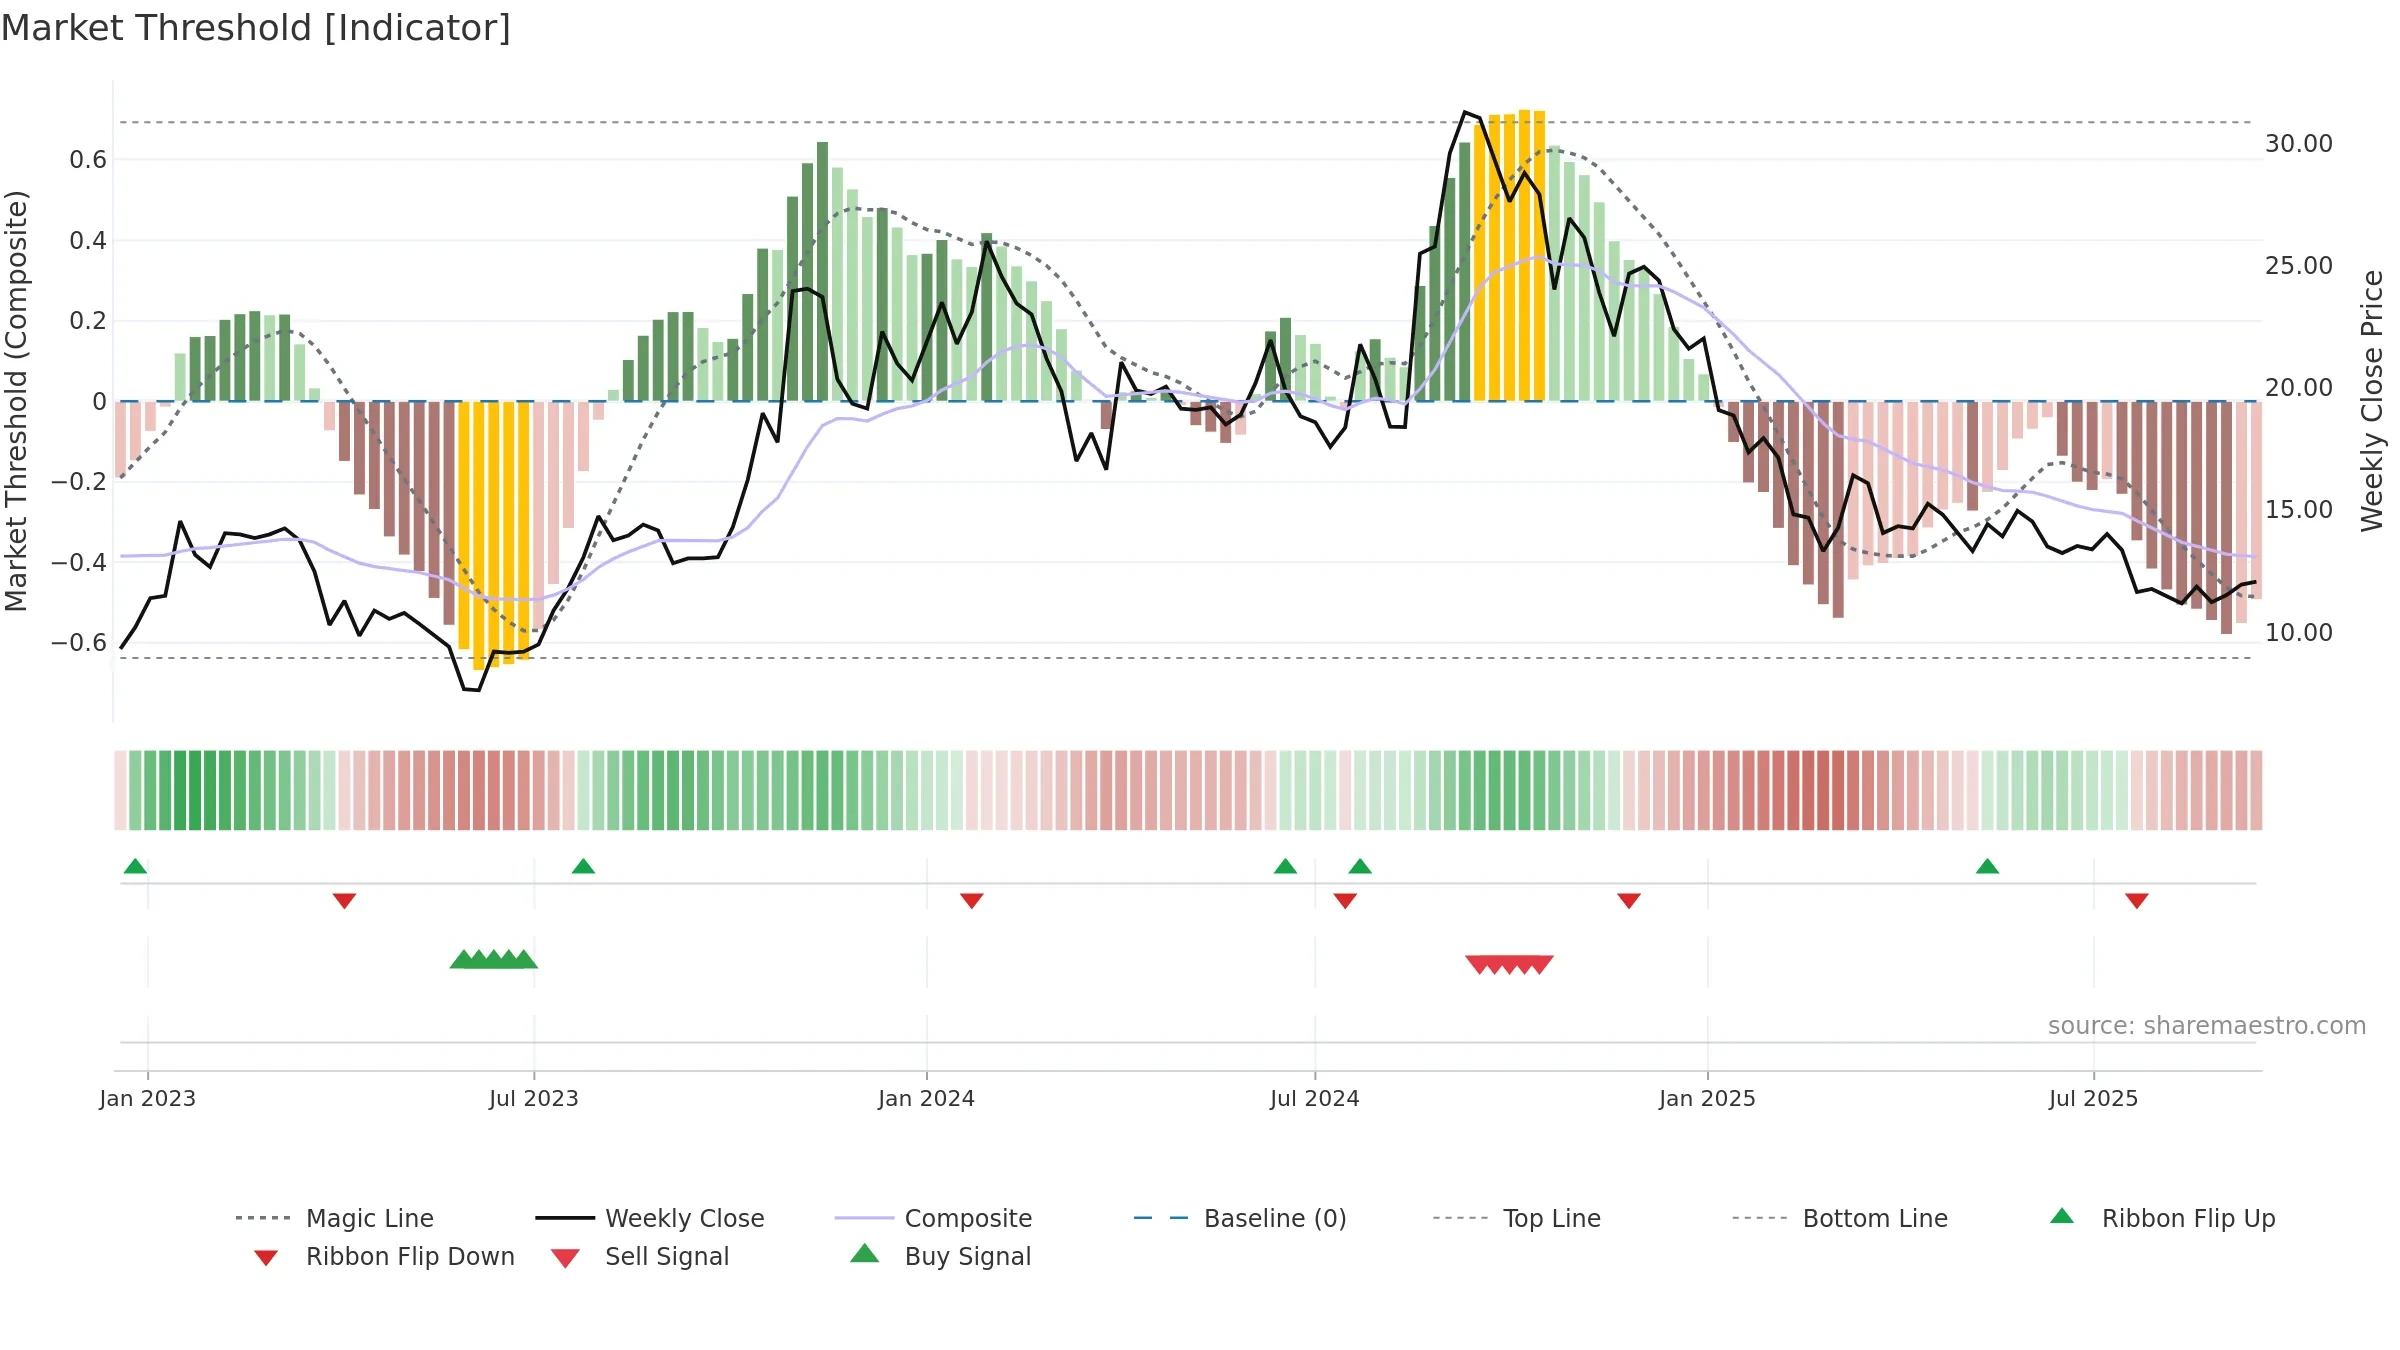Click the Jan 2023 x-axis label
The width and height of the screenshot is (2400, 1350).
(x=148, y=1098)
